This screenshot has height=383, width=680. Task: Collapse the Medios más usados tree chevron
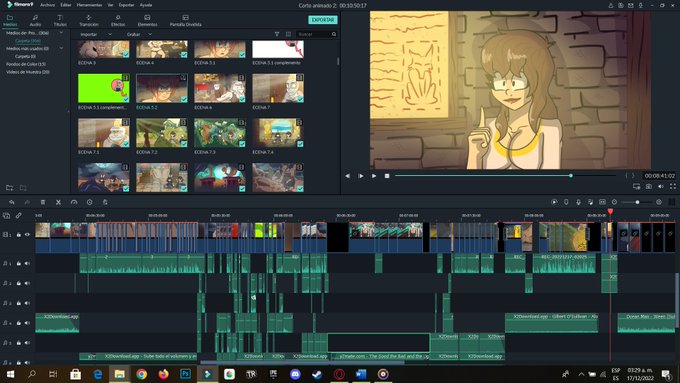coord(61,48)
